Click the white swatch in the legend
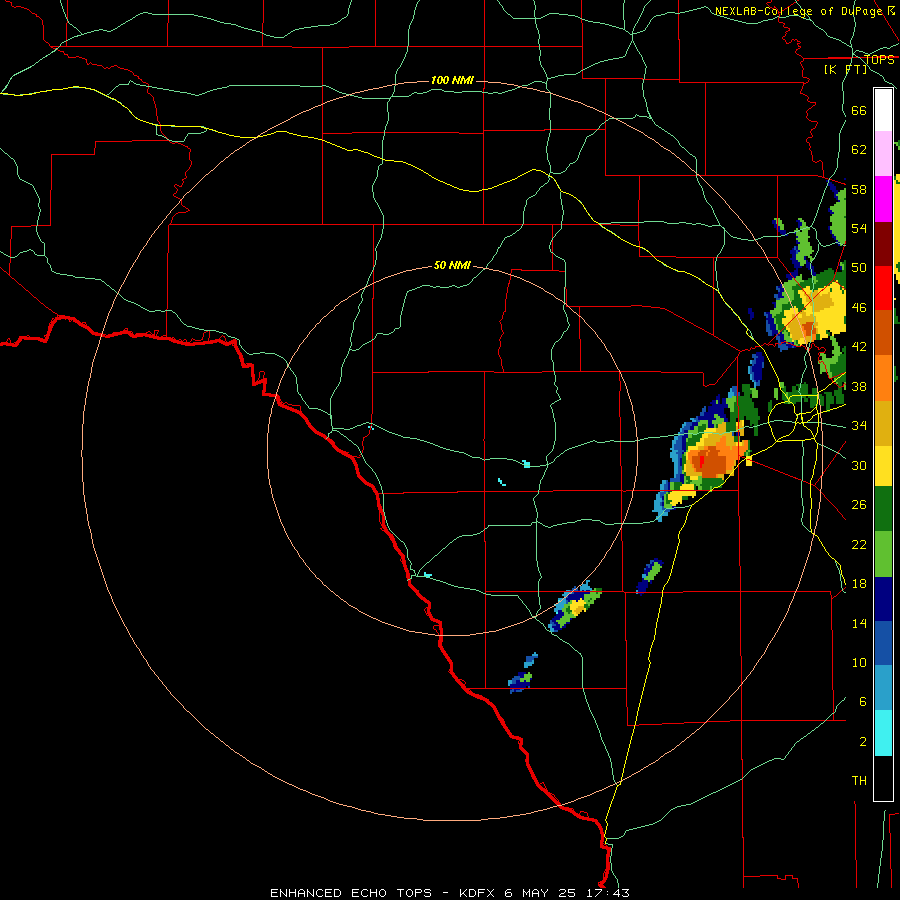900x900 pixels. (883, 110)
